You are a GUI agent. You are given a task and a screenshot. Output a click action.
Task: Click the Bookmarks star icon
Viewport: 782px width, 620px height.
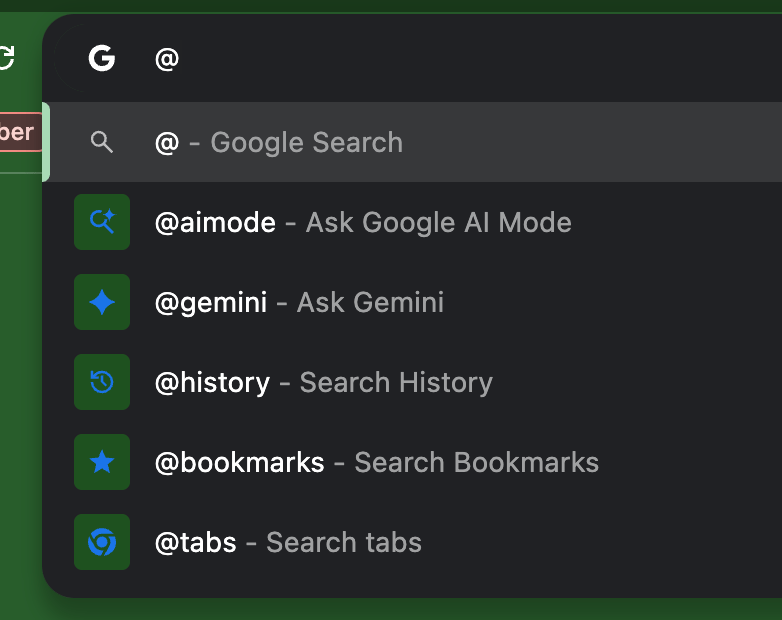pyautogui.click(x=102, y=462)
